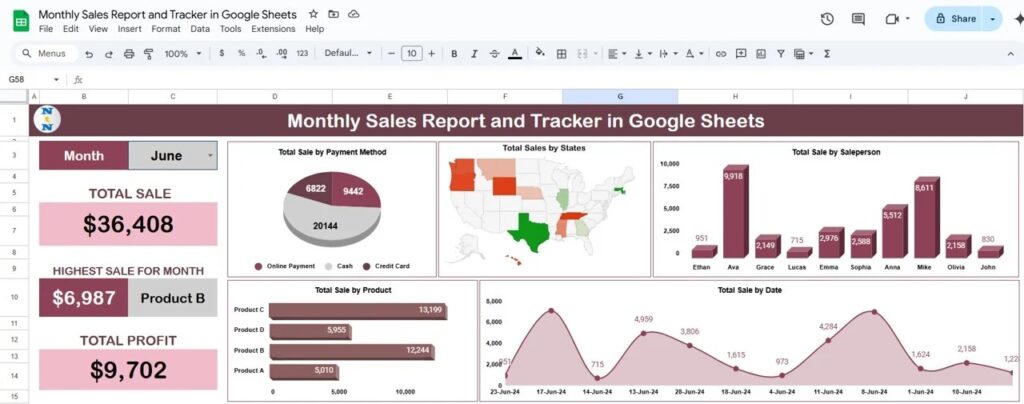Open fill color bucket
This screenshot has width=1024, height=404.
point(540,54)
